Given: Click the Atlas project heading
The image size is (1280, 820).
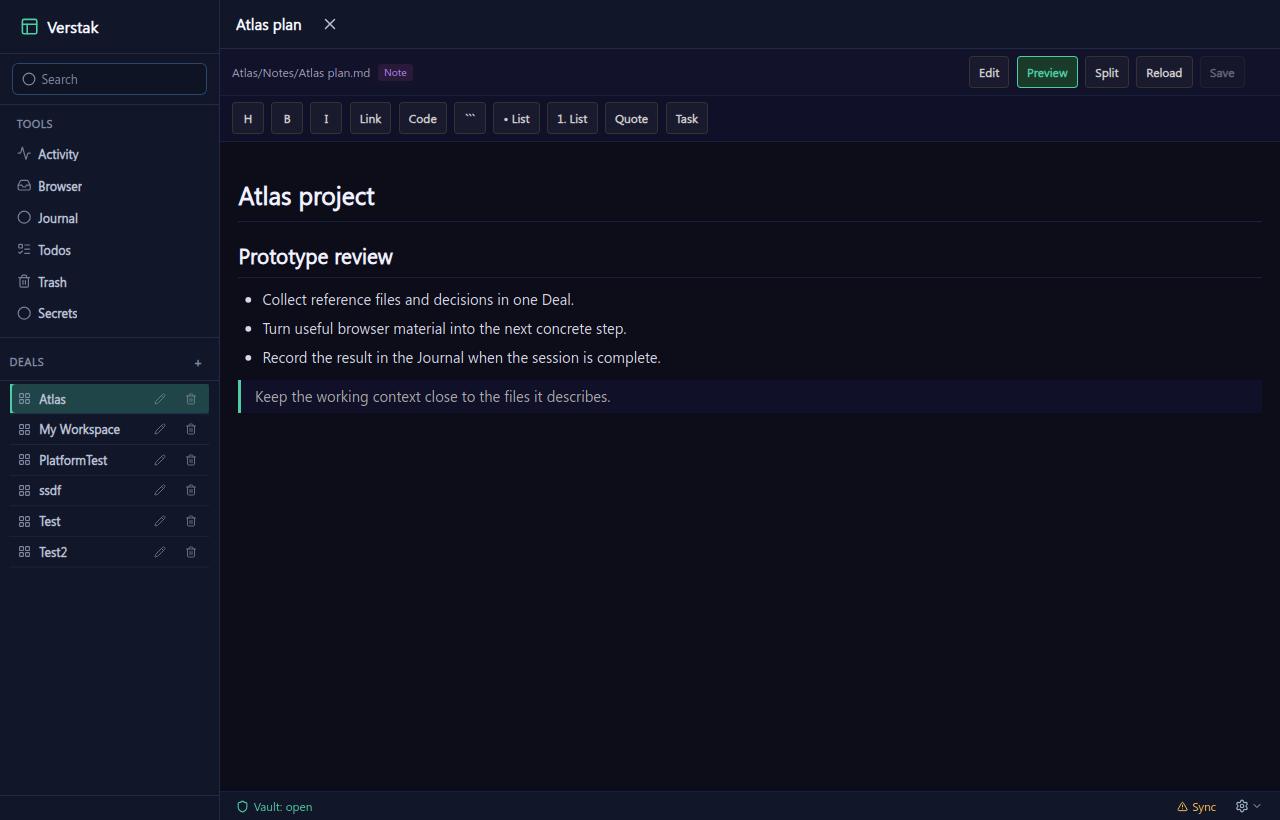Looking at the screenshot, I should click(x=306, y=196).
